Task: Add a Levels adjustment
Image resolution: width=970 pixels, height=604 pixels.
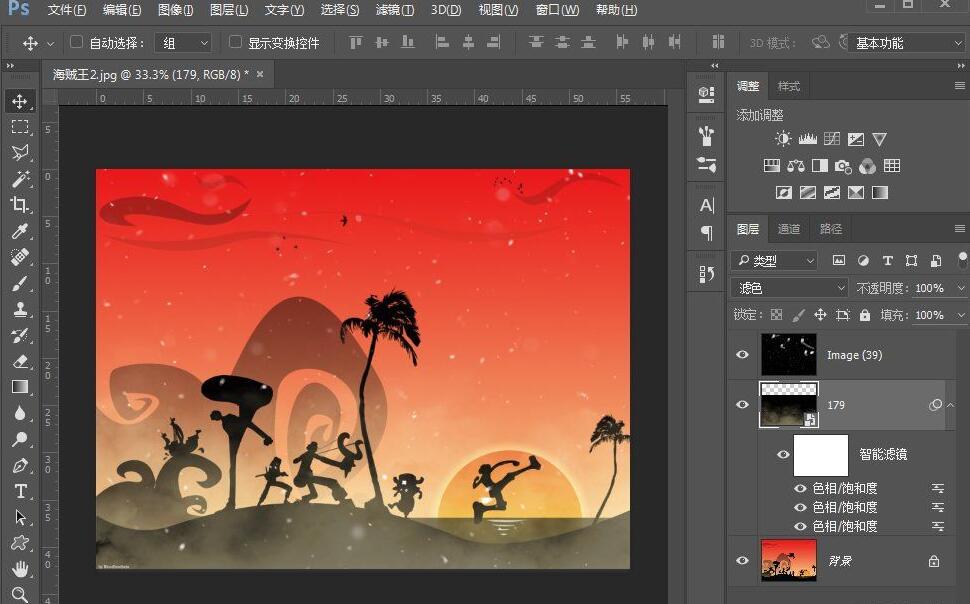Action: (807, 139)
